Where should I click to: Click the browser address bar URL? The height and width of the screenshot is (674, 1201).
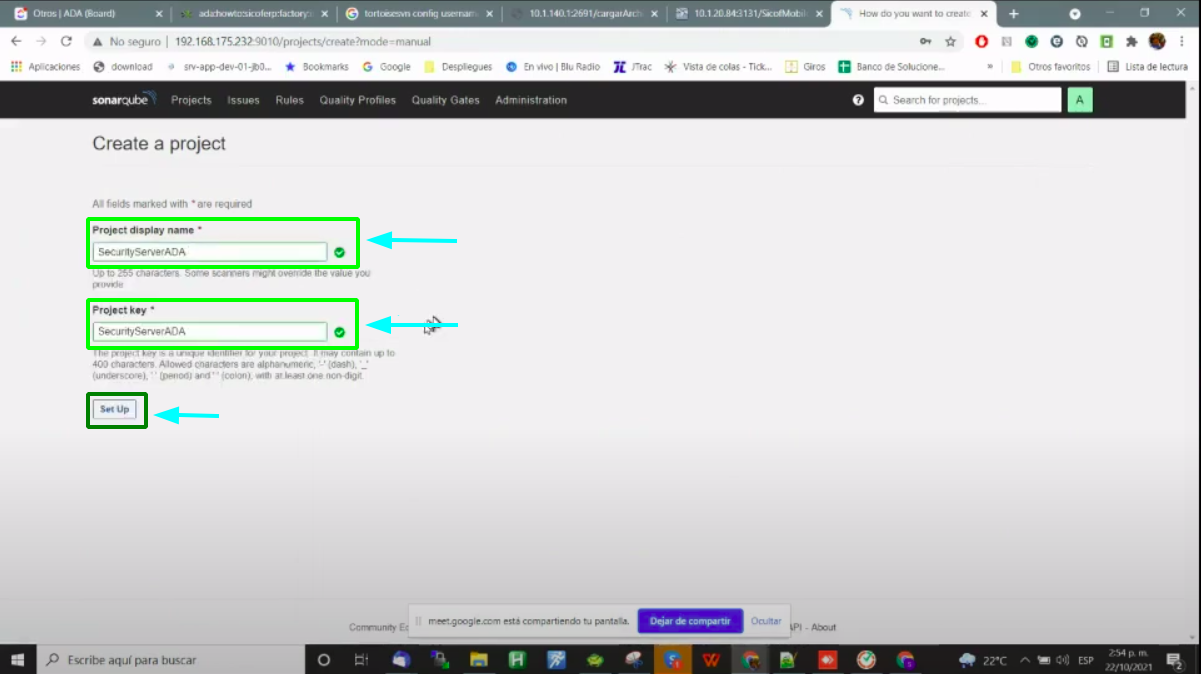click(x=303, y=42)
